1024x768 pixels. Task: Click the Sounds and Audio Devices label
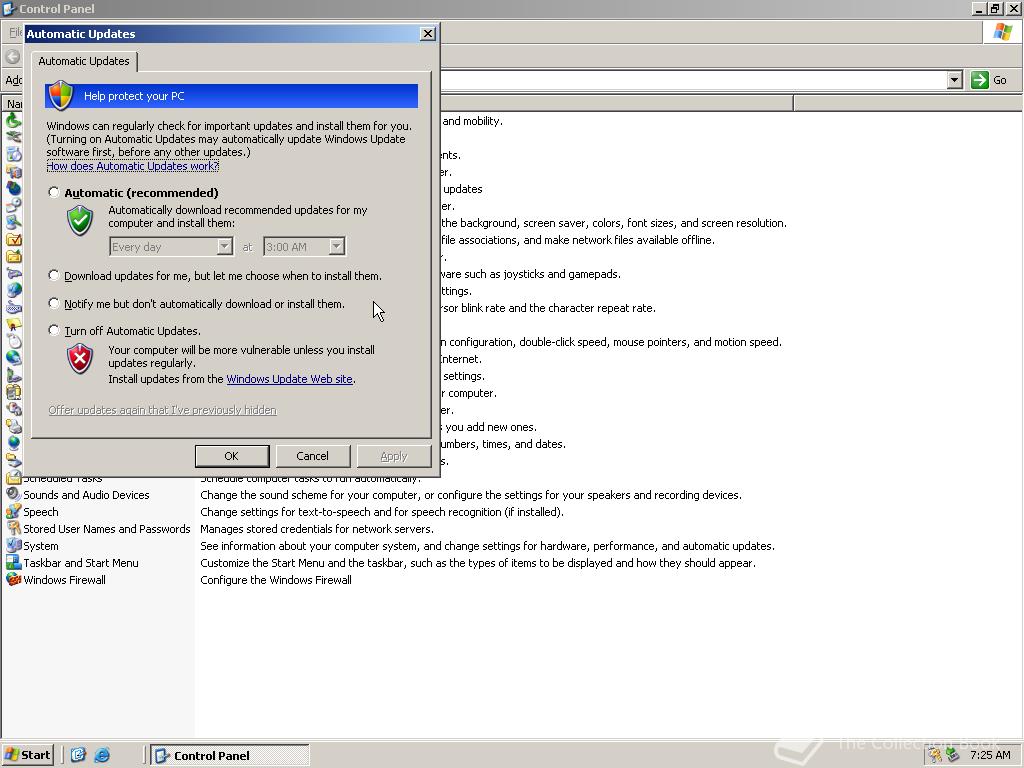point(86,495)
